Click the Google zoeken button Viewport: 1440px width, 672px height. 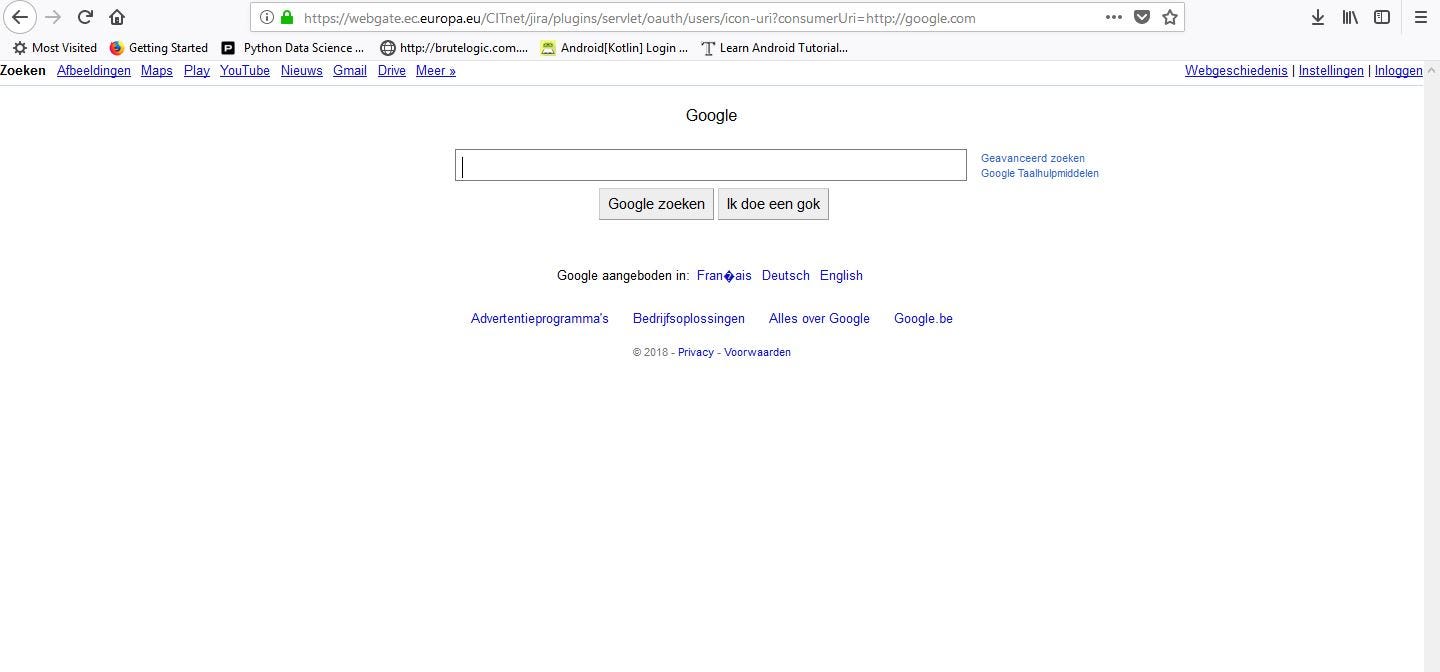pyautogui.click(x=656, y=204)
